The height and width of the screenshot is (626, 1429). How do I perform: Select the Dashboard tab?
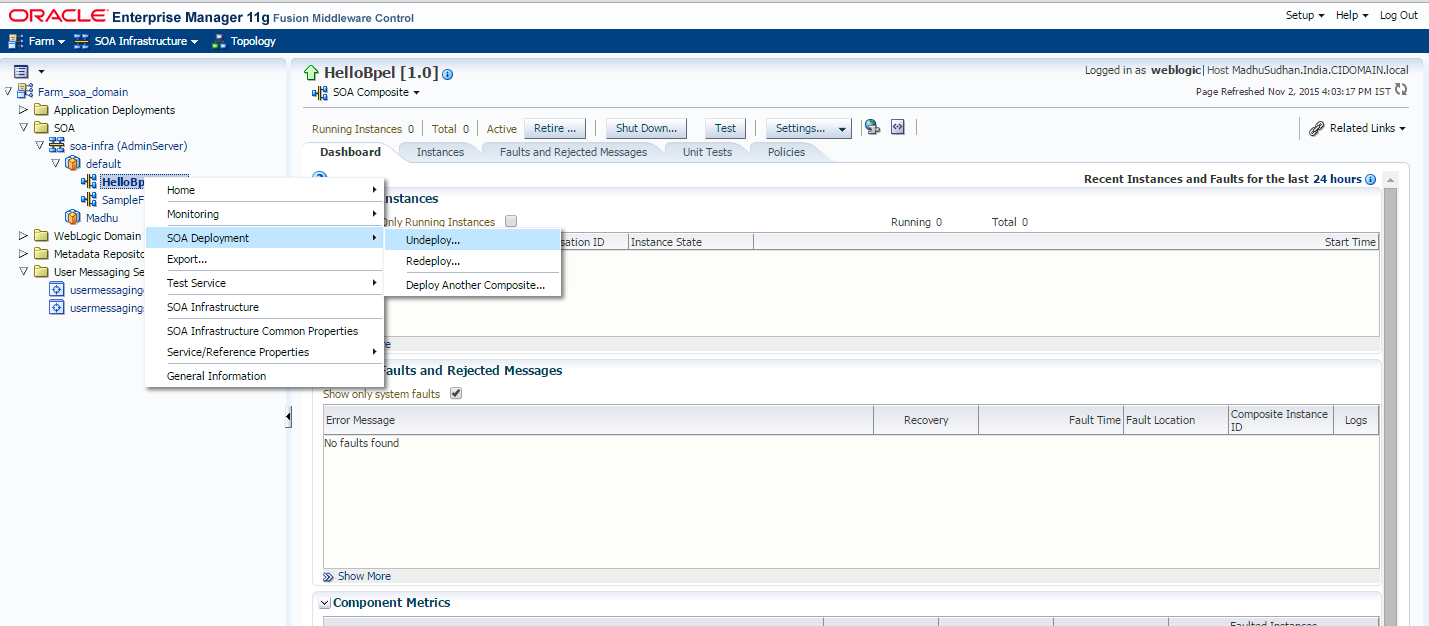pyautogui.click(x=350, y=152)
